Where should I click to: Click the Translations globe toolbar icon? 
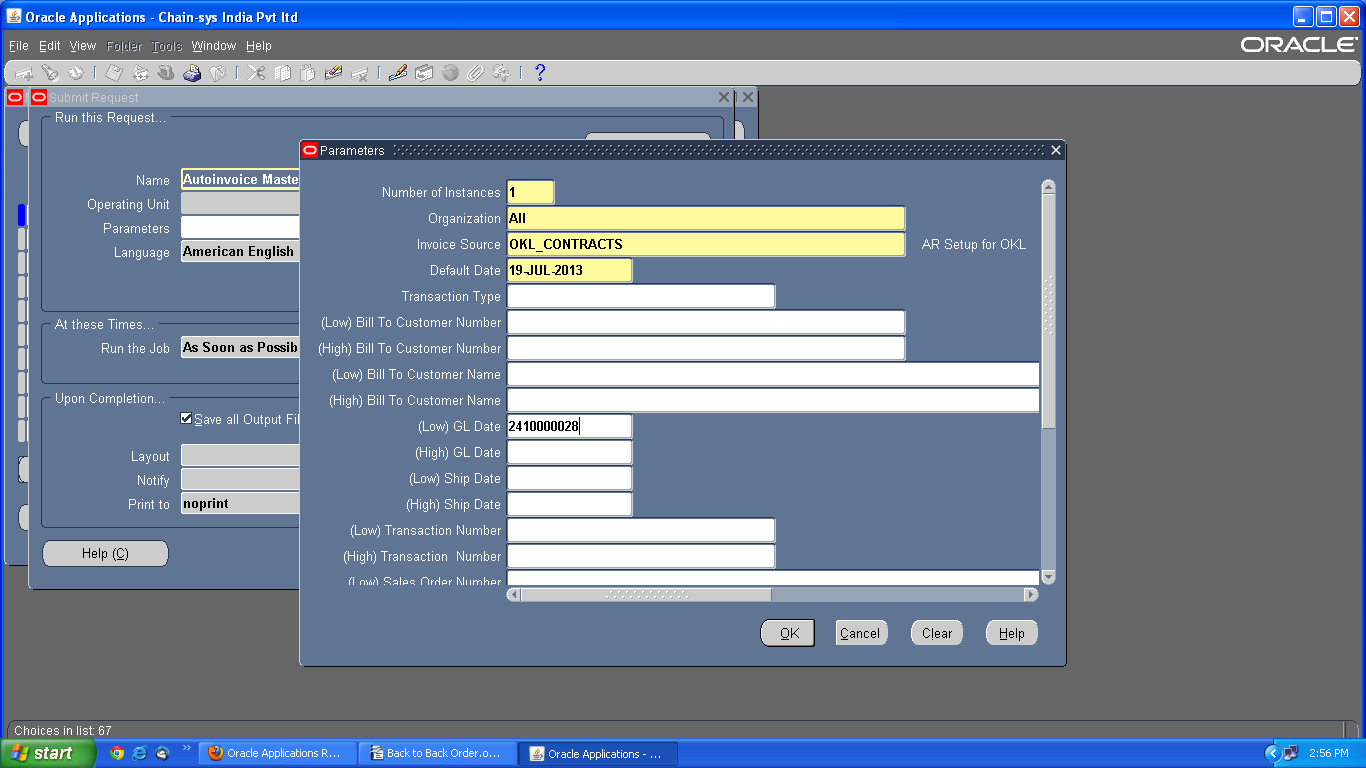450,73
